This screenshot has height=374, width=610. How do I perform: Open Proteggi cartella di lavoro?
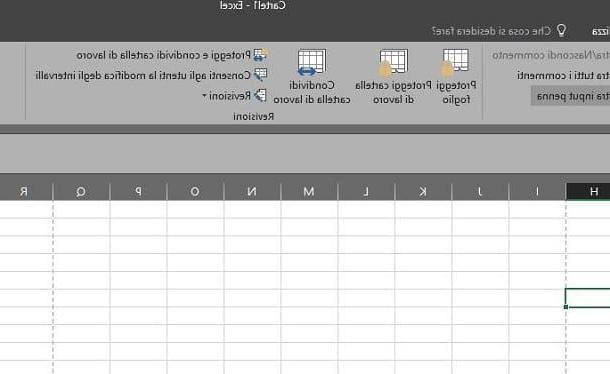click(x=393, y=76)
